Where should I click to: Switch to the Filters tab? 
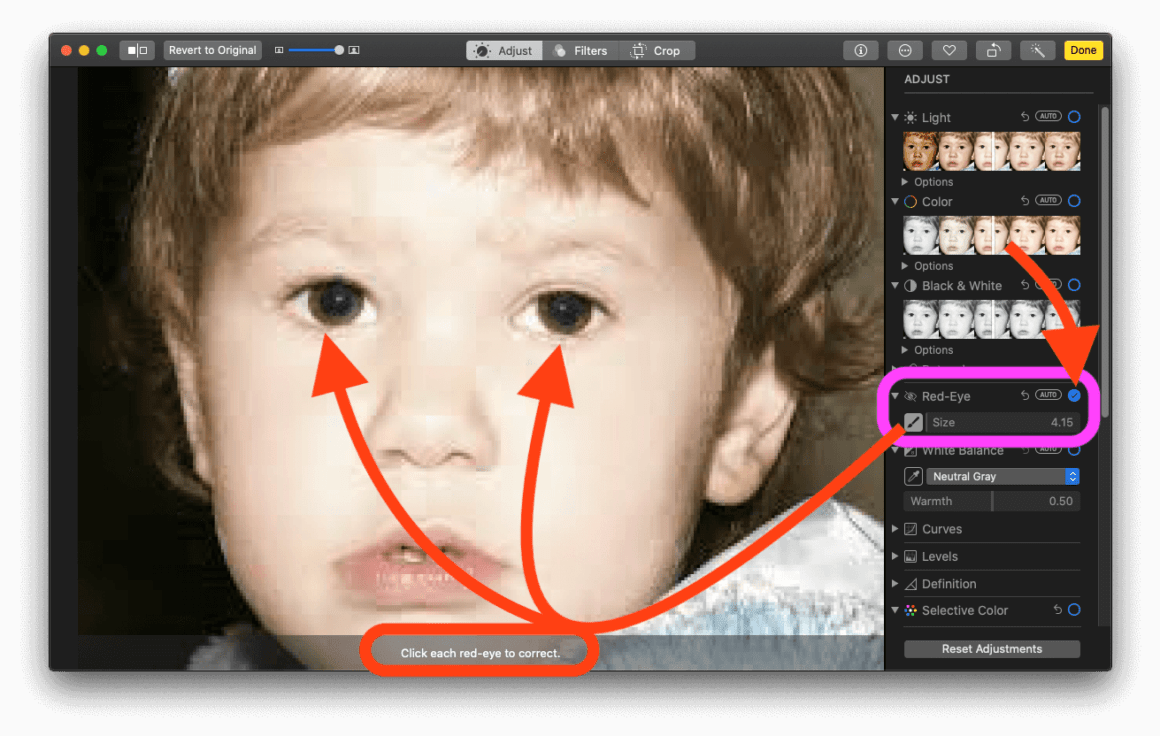click(581, 50)
